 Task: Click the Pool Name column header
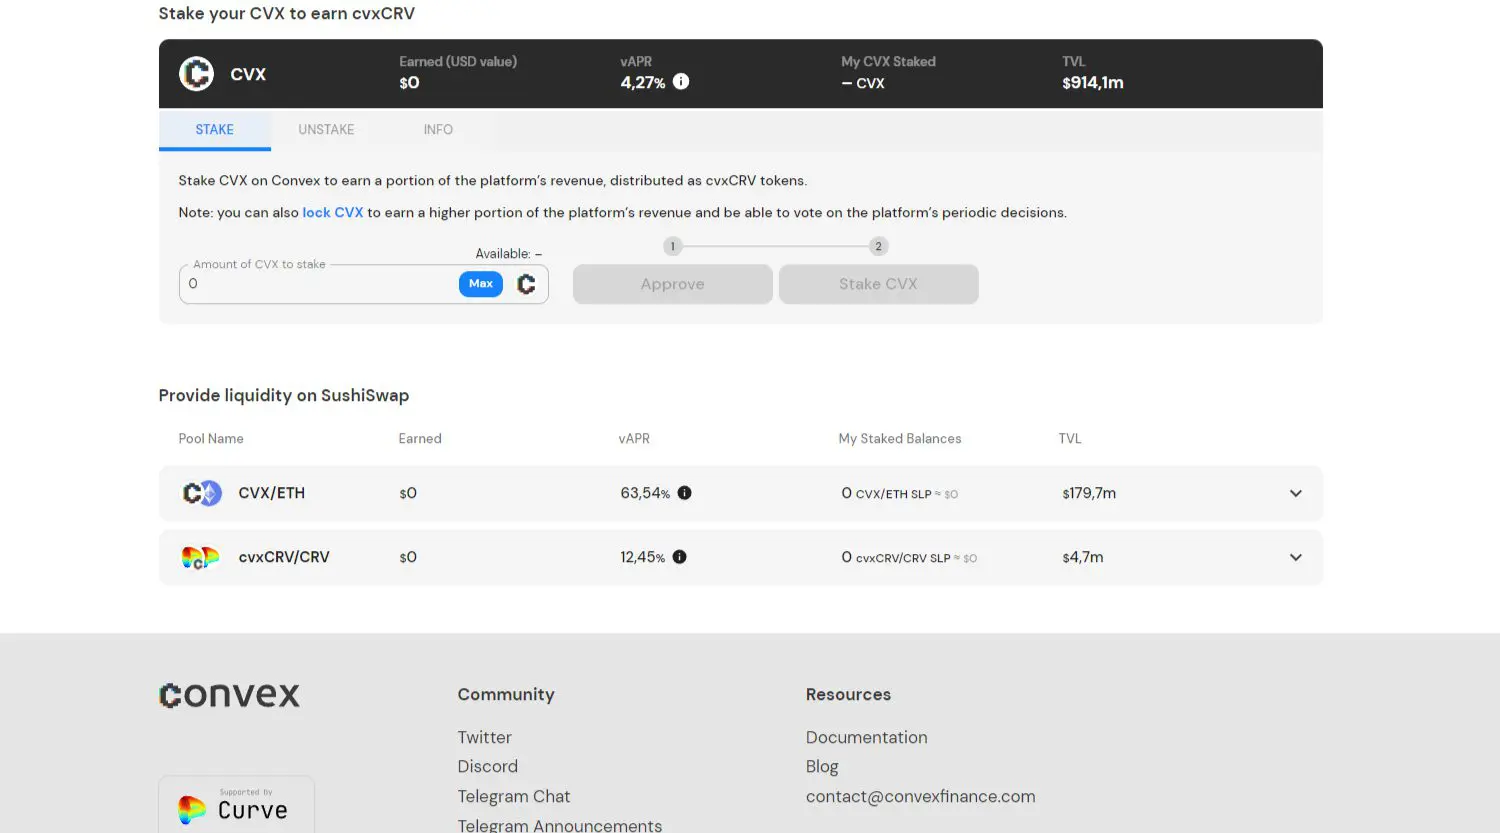pos(211,439)
